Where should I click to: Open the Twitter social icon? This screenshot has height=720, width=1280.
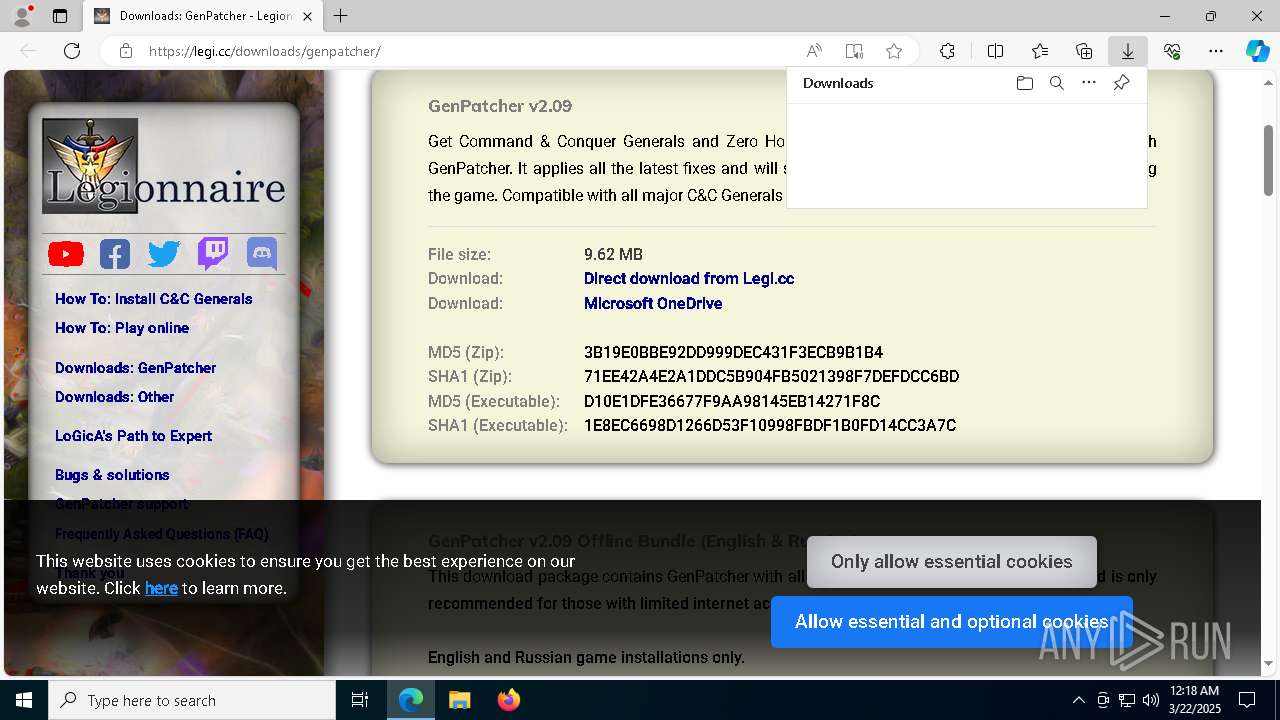(x=164, y=254)
